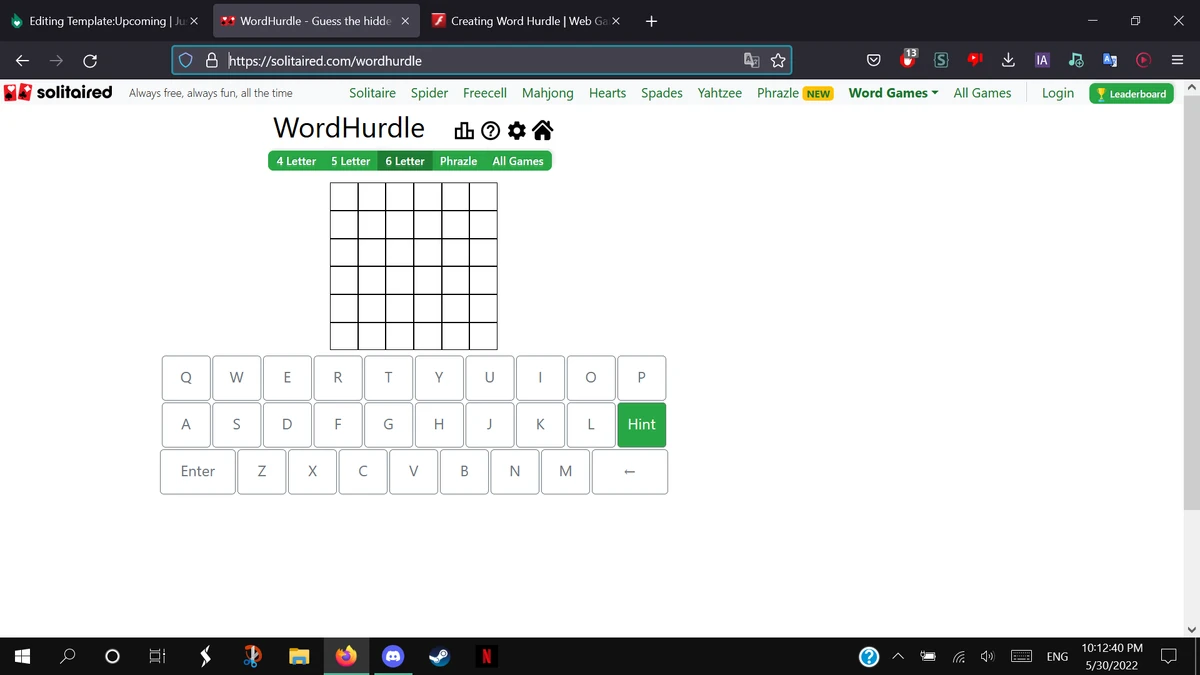Open the Firefox downloads panel
This screenshot has height=675, width=1200.
coord(1008,60)
